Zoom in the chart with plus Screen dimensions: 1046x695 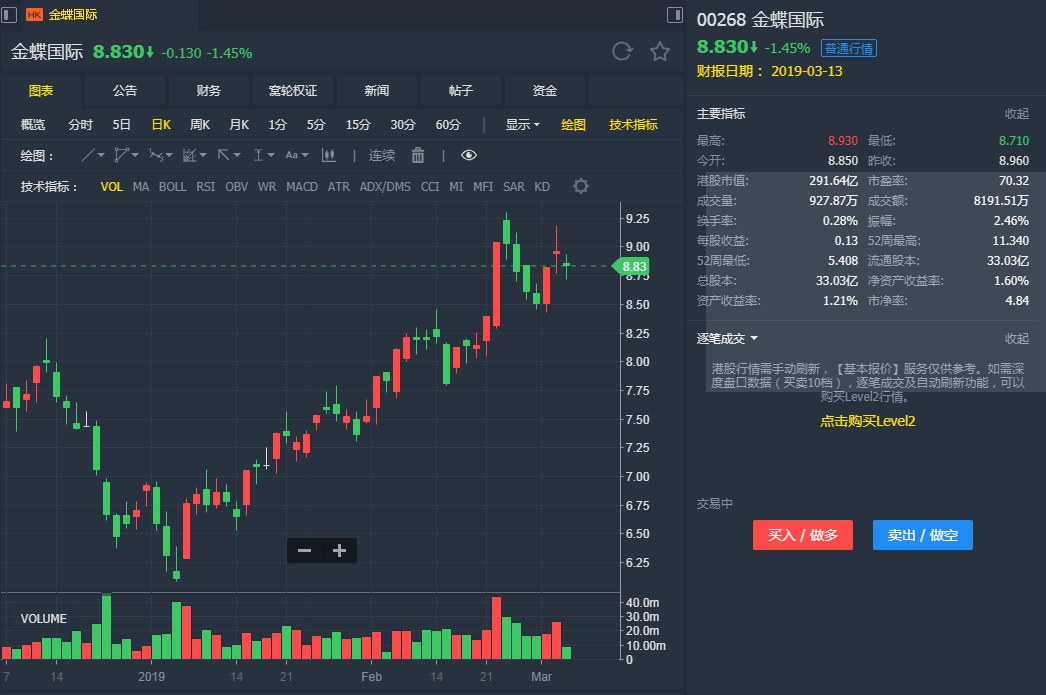coord(339,550)
